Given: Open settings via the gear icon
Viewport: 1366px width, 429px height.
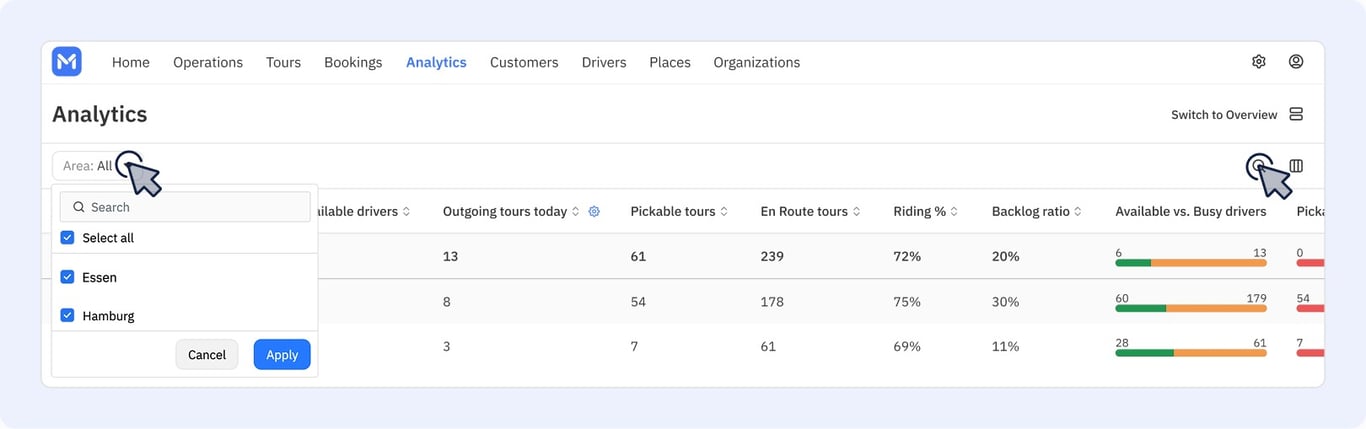Looking at the screenshot, I should coord(1259,62).
